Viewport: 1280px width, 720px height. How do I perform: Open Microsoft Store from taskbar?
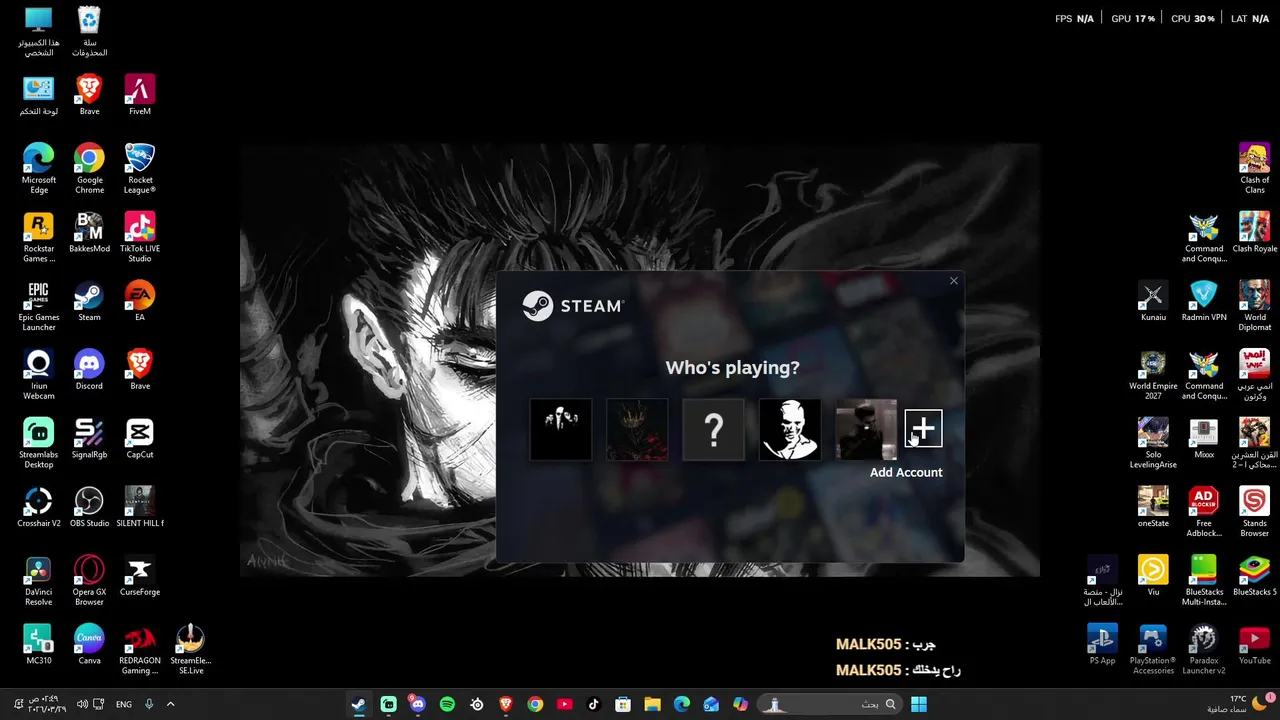tap(623, 704)
